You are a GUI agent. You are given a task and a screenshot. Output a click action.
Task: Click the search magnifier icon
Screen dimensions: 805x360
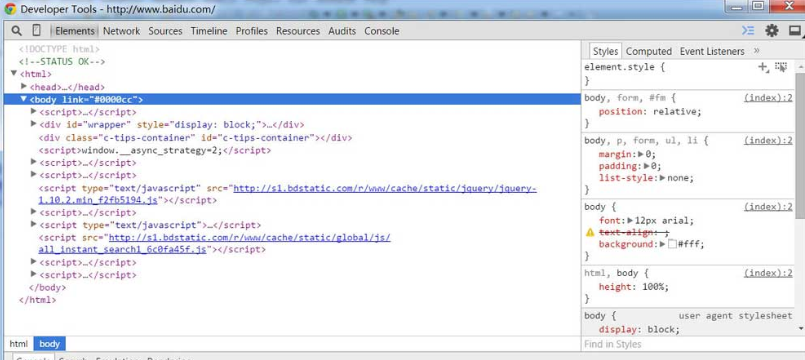[16, 31]
